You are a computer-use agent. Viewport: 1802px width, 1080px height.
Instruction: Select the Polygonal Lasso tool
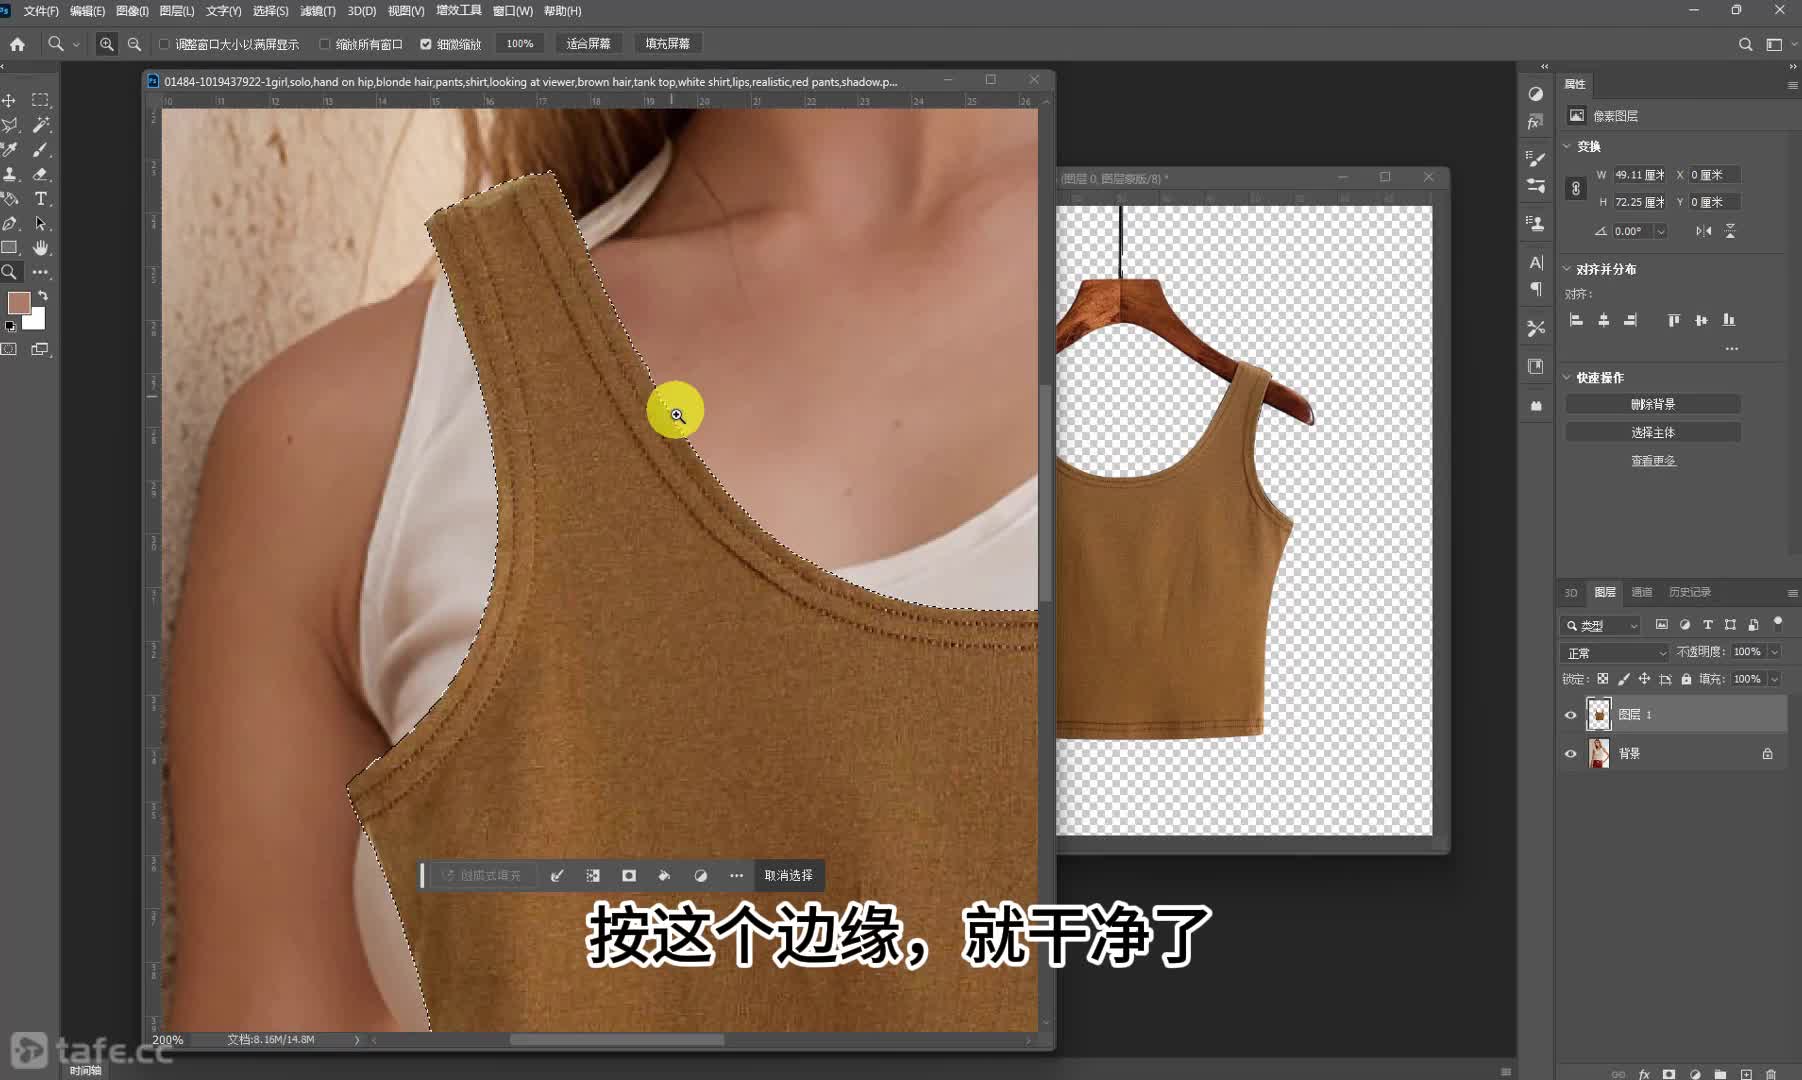9,125
